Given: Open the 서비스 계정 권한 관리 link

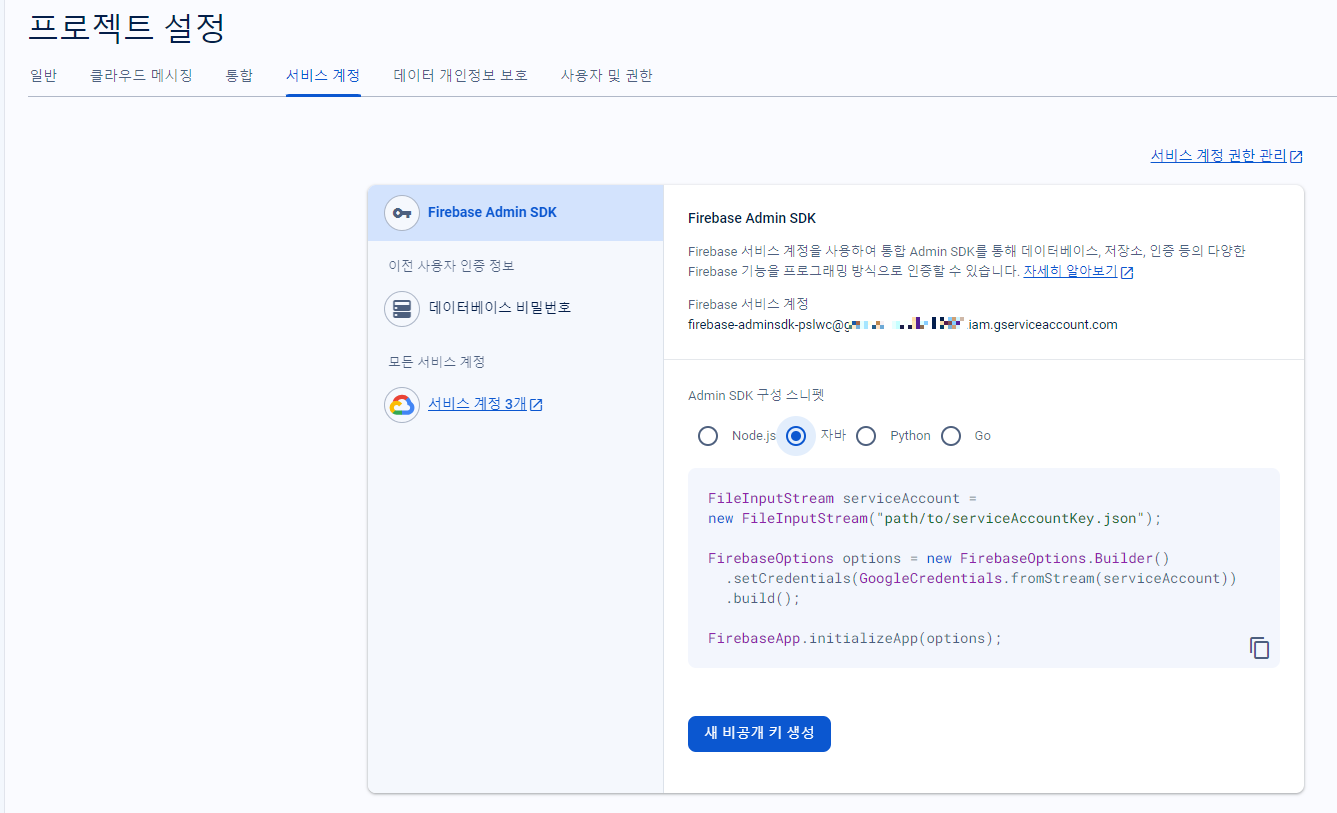Looking at the screenshot, I should point(1218,156).
